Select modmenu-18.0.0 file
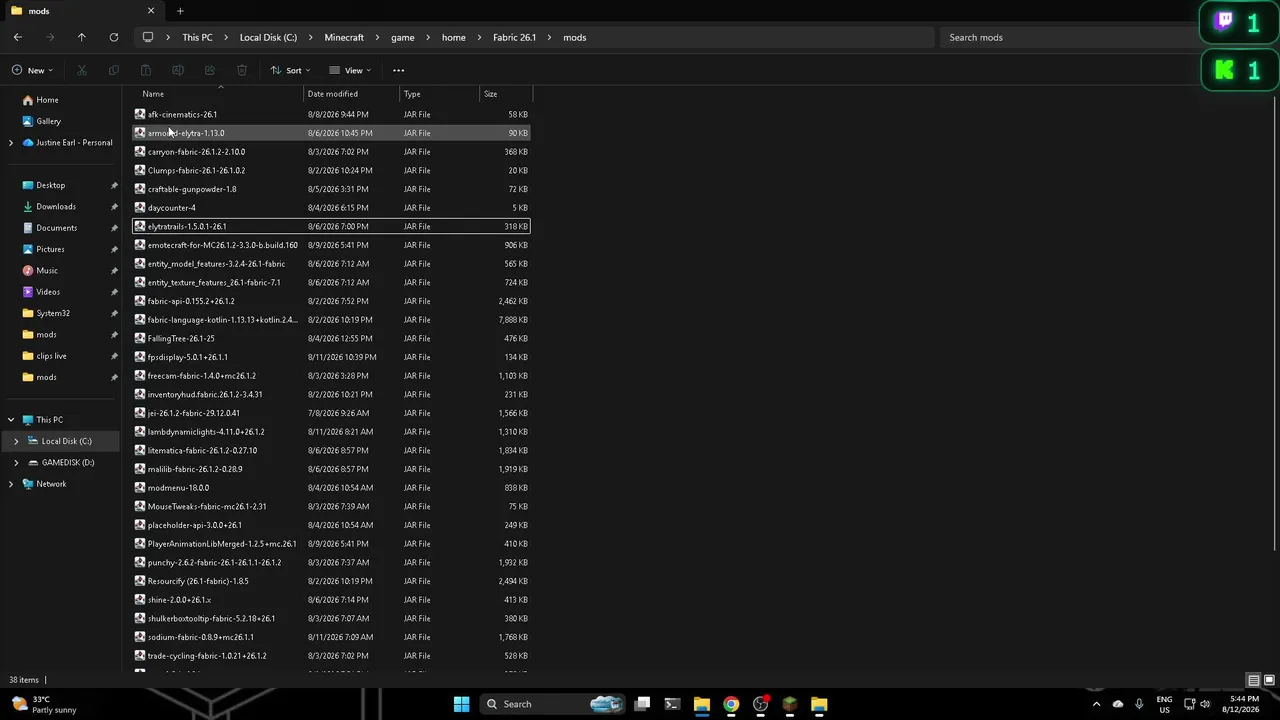Image resolution: width=1280 pixels, height=720 pixels. (x=331, y=488)
